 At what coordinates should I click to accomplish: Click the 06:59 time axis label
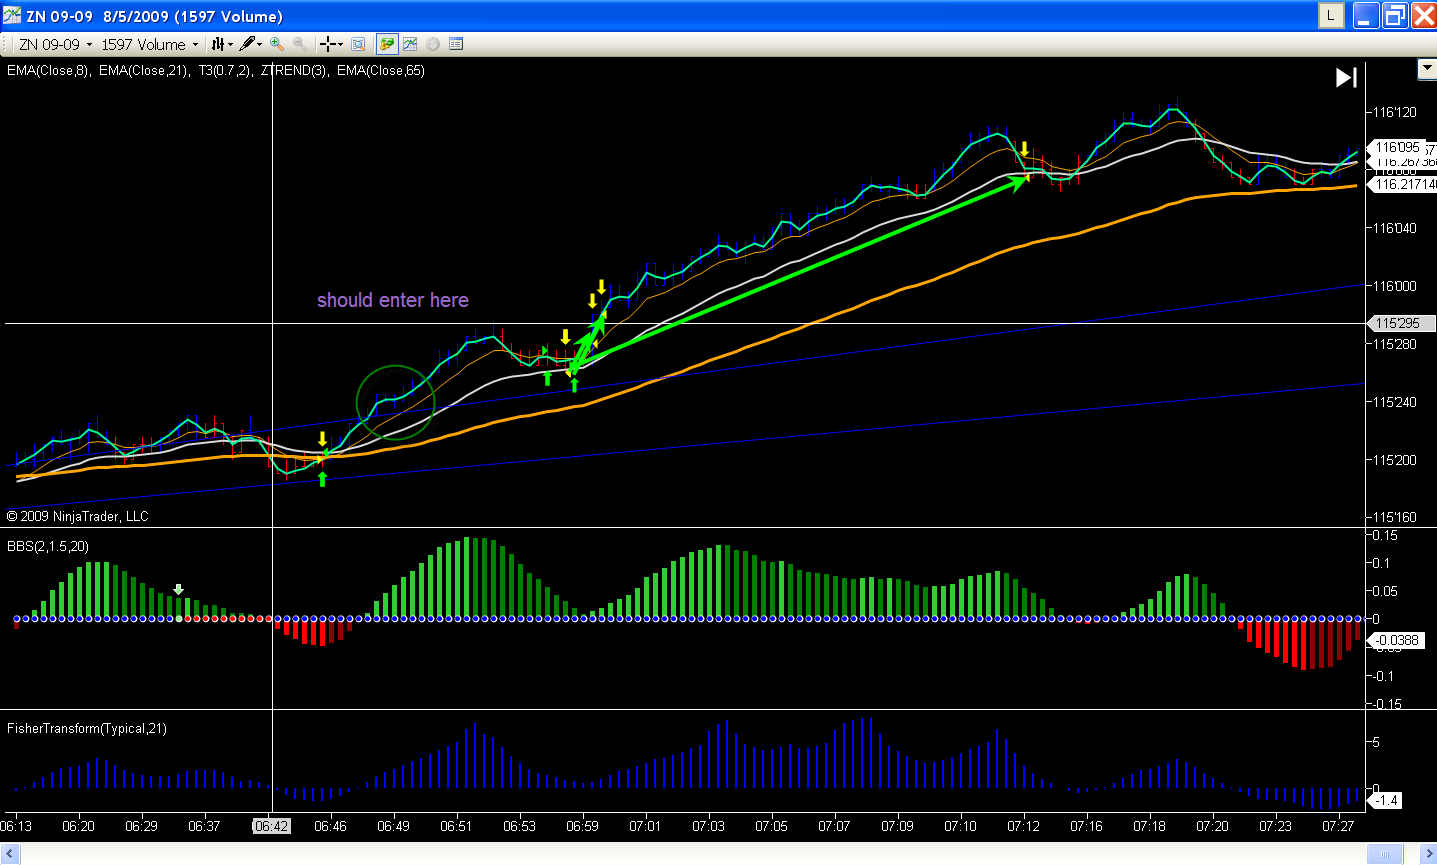[582, 826]
